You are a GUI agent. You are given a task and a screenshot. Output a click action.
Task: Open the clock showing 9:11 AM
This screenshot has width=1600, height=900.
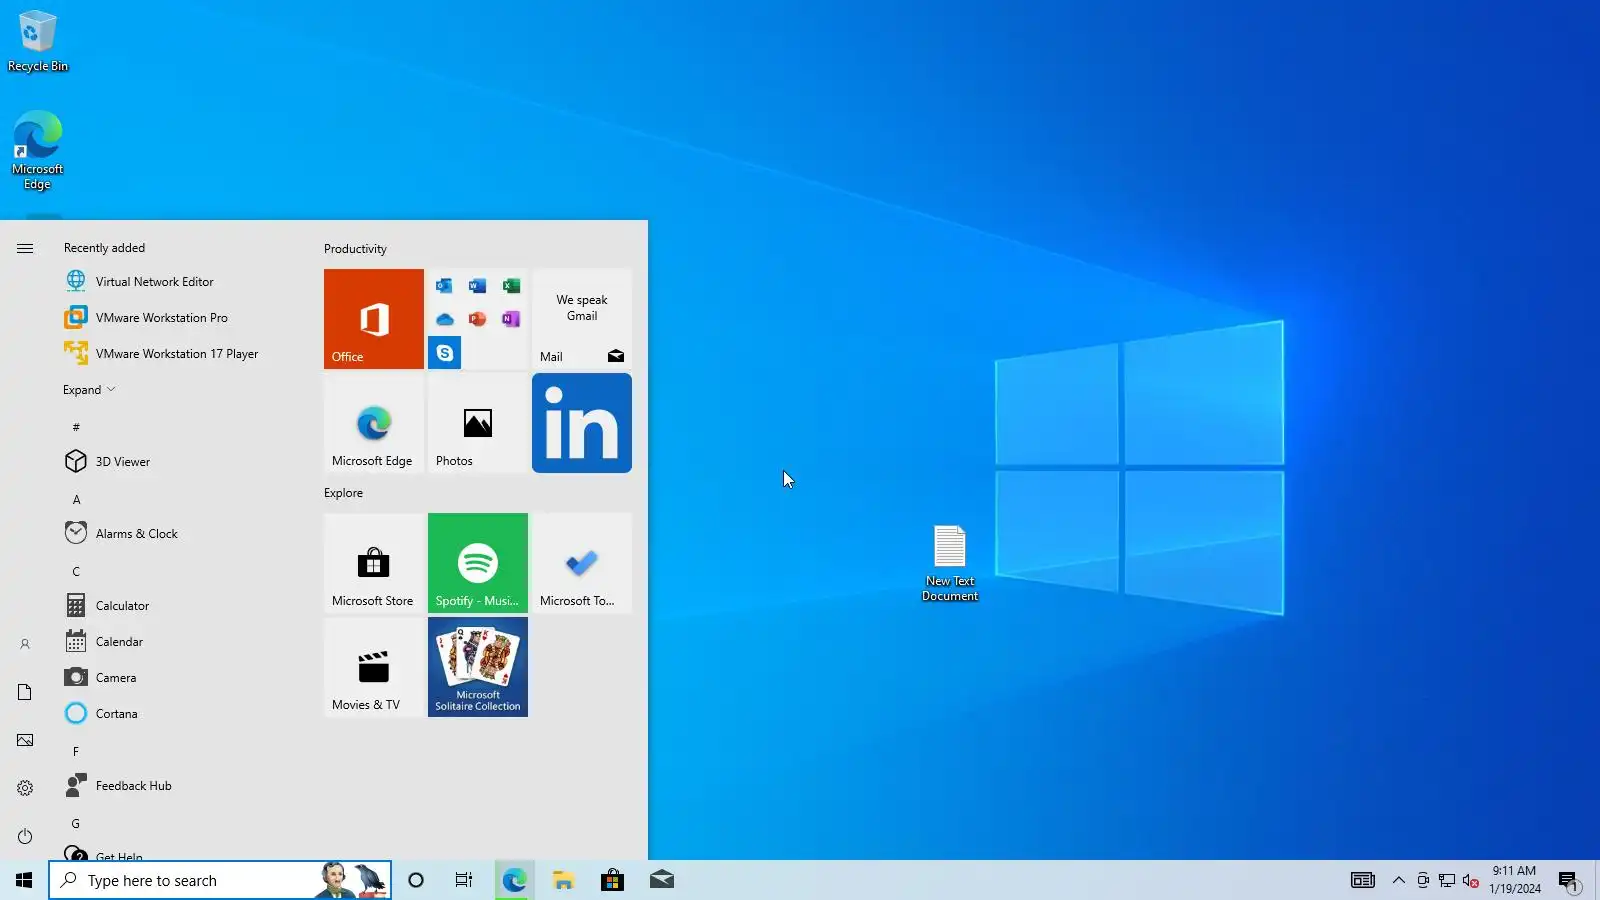click(x=1514, y=880)
